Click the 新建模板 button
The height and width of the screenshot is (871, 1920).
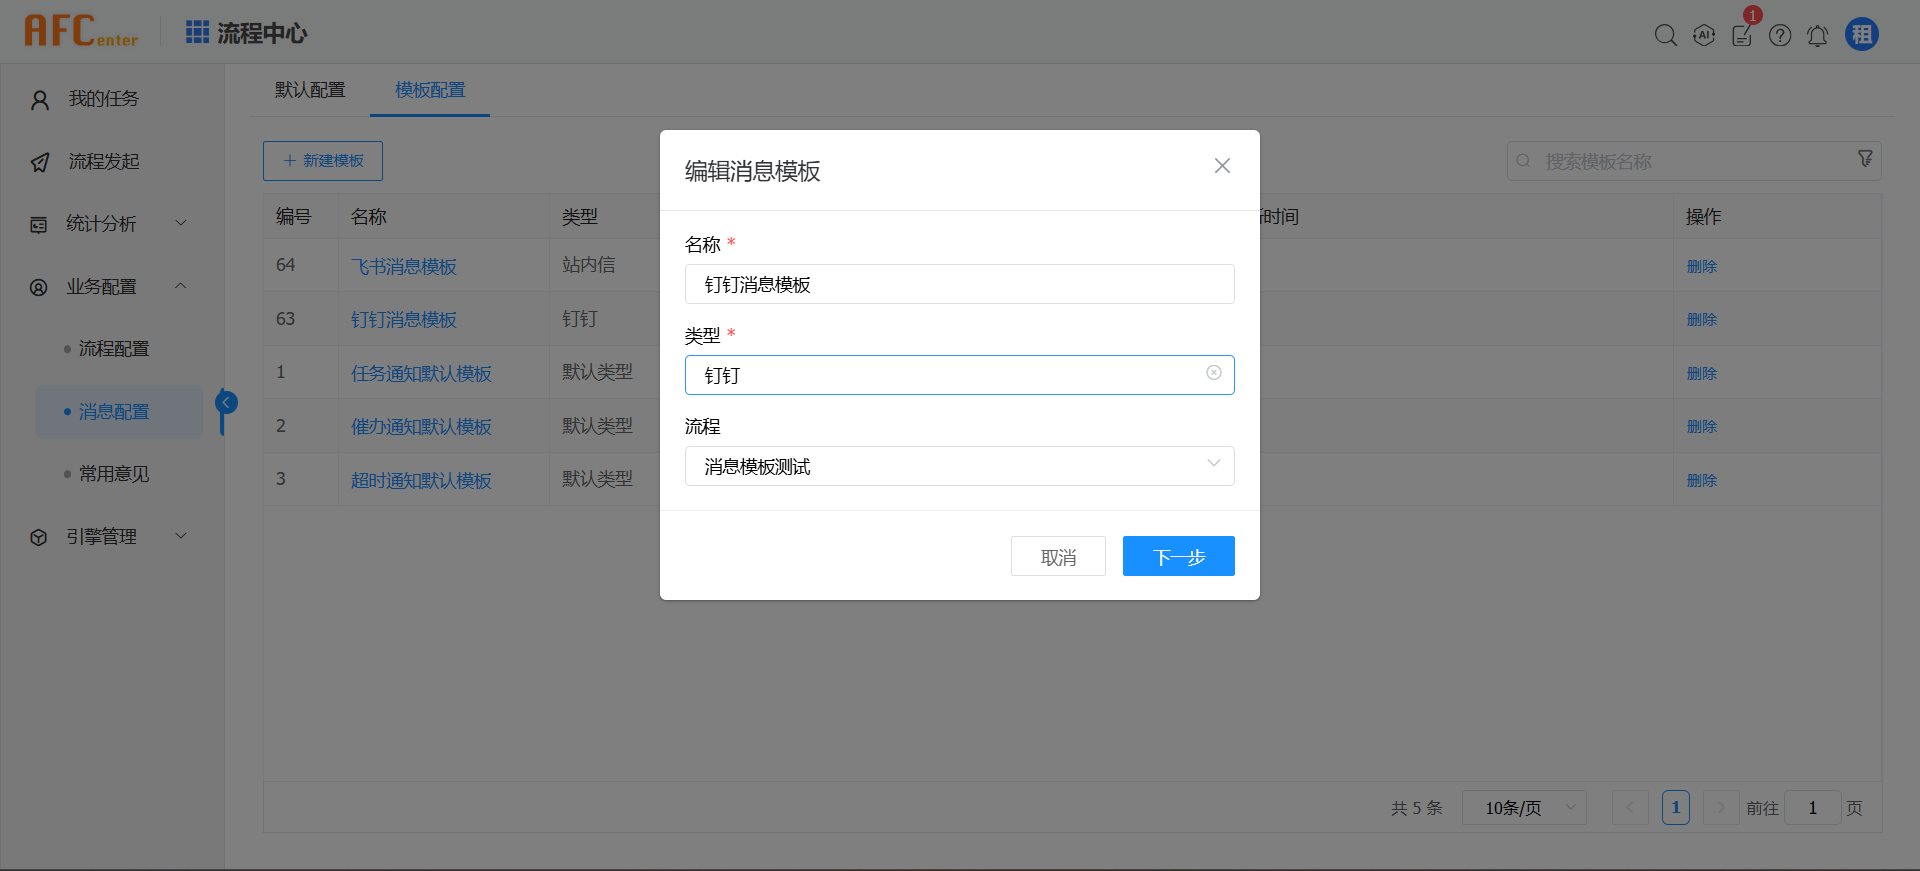tap(323, 161)
